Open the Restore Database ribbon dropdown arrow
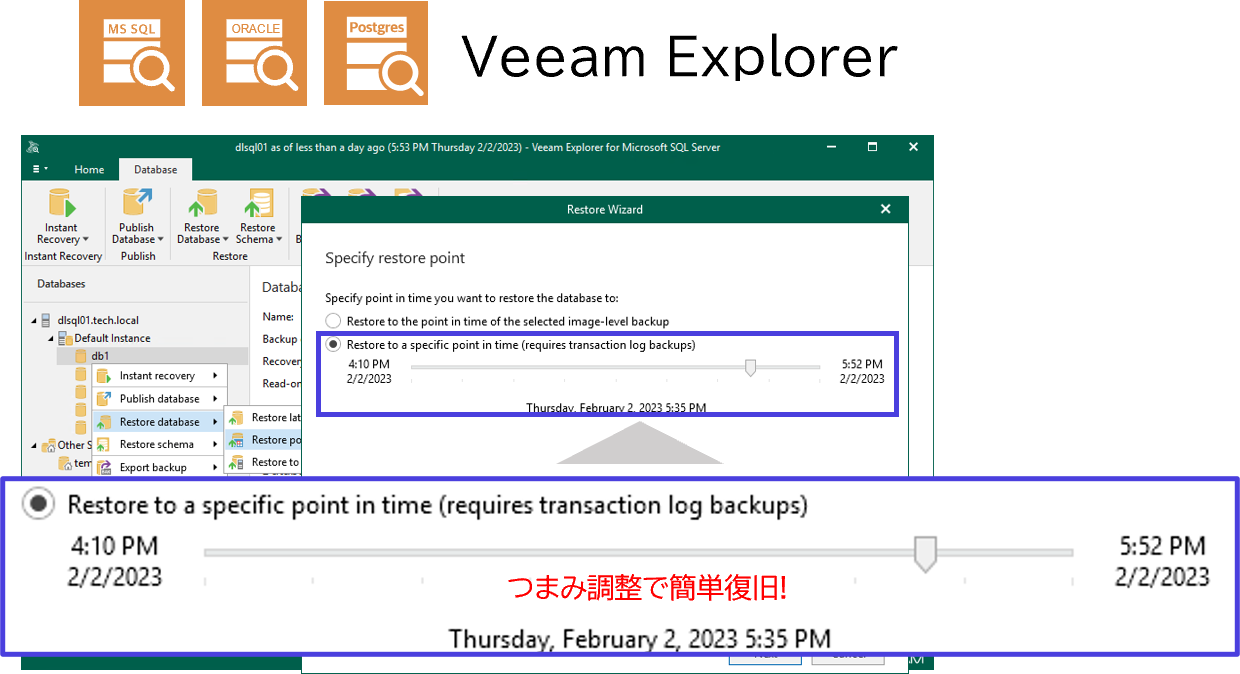 point(226,240)
